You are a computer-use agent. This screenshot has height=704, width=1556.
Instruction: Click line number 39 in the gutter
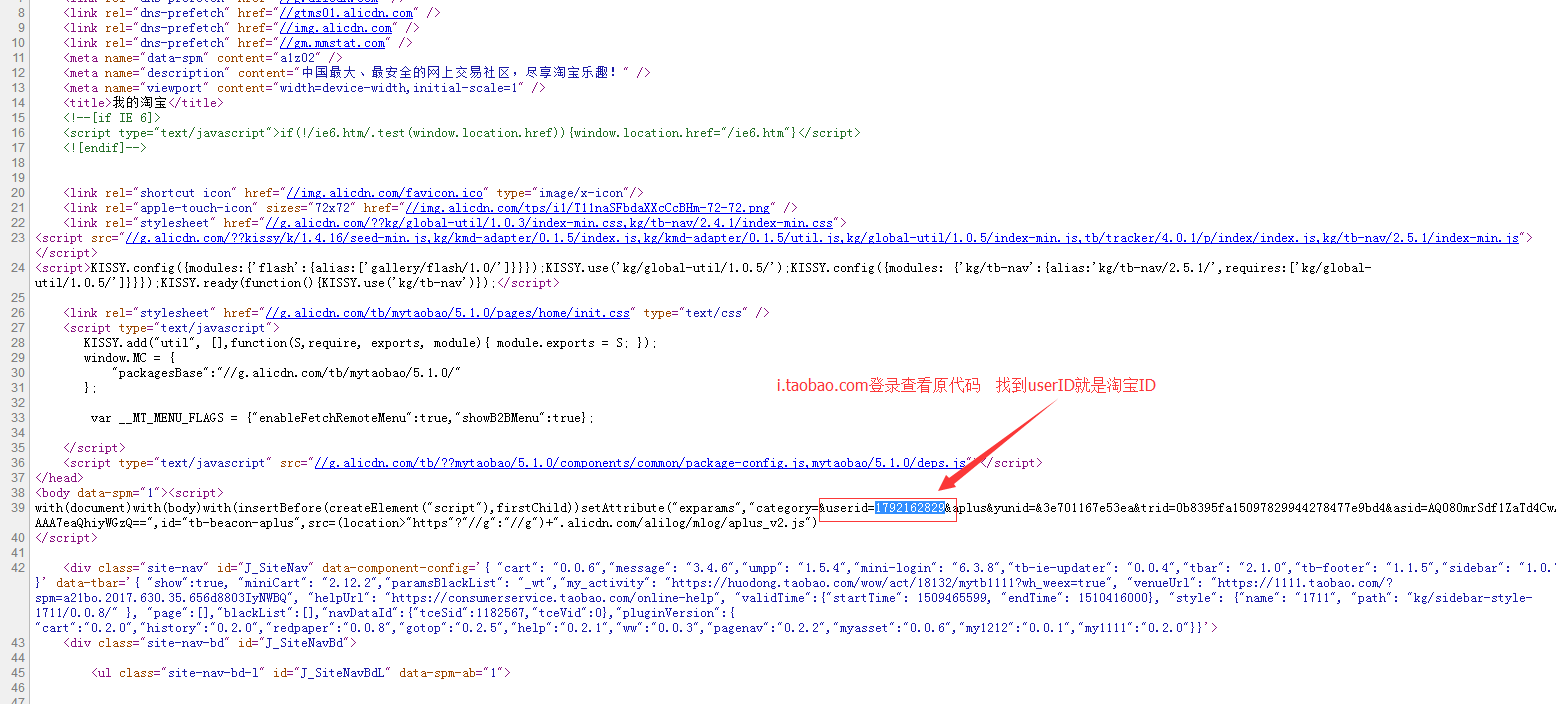[x=17, y=508]
